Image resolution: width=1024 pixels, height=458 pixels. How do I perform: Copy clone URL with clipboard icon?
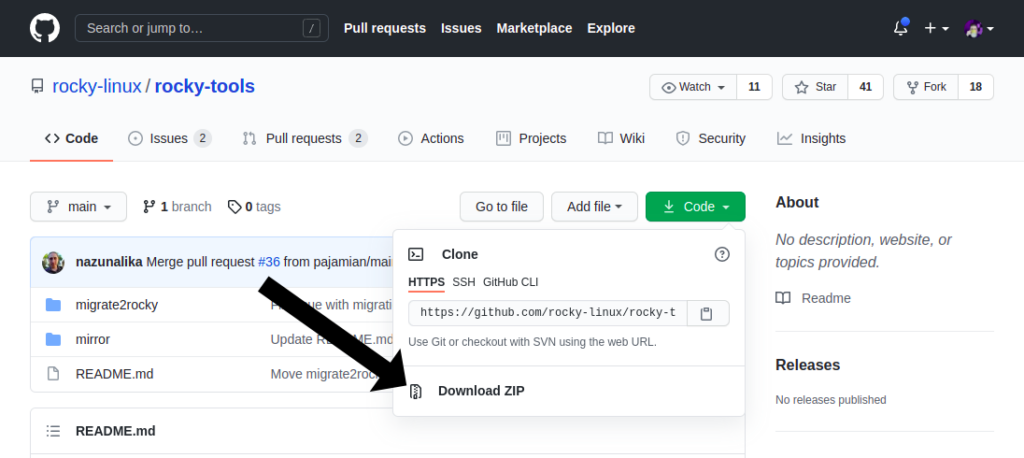click(706, 314)
